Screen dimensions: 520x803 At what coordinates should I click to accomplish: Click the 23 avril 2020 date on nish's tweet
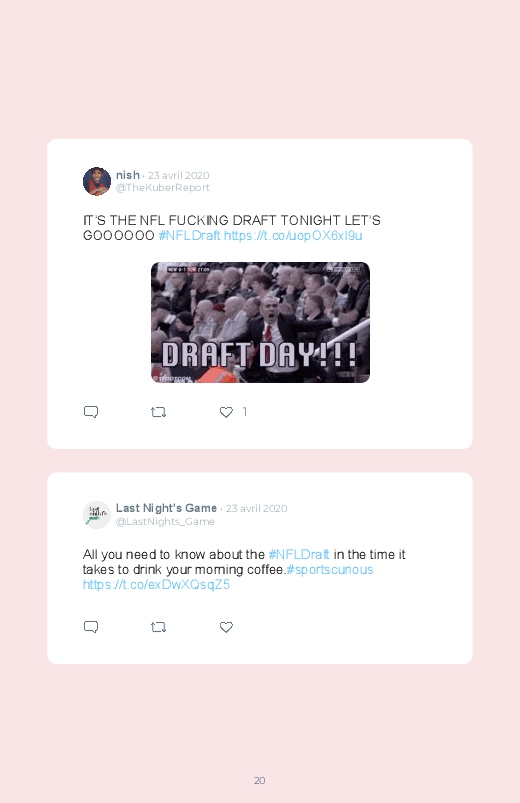pyautogui.click(x=178, y=175)
